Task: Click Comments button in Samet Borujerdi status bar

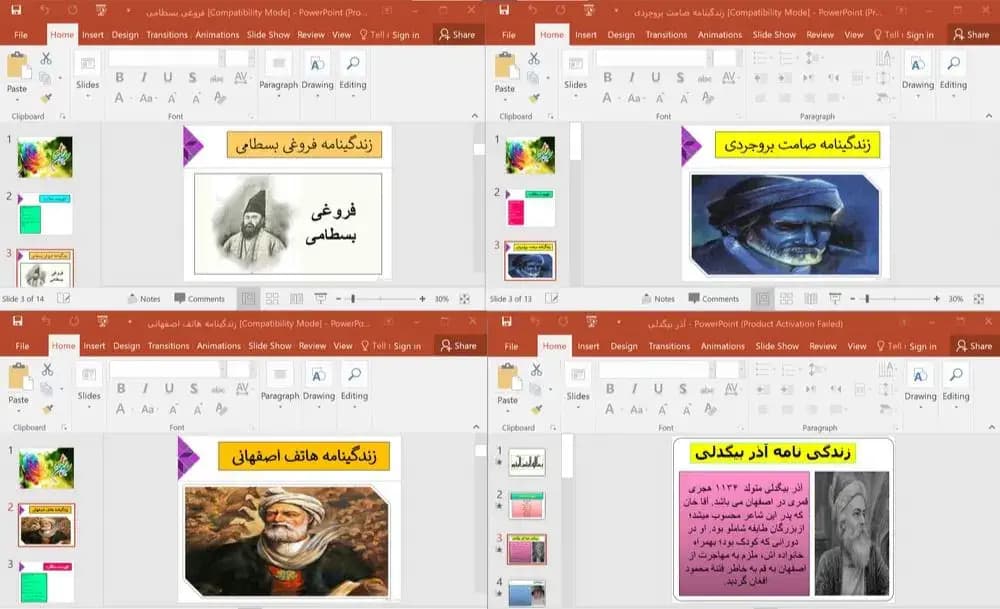Action: pos(714,298)
